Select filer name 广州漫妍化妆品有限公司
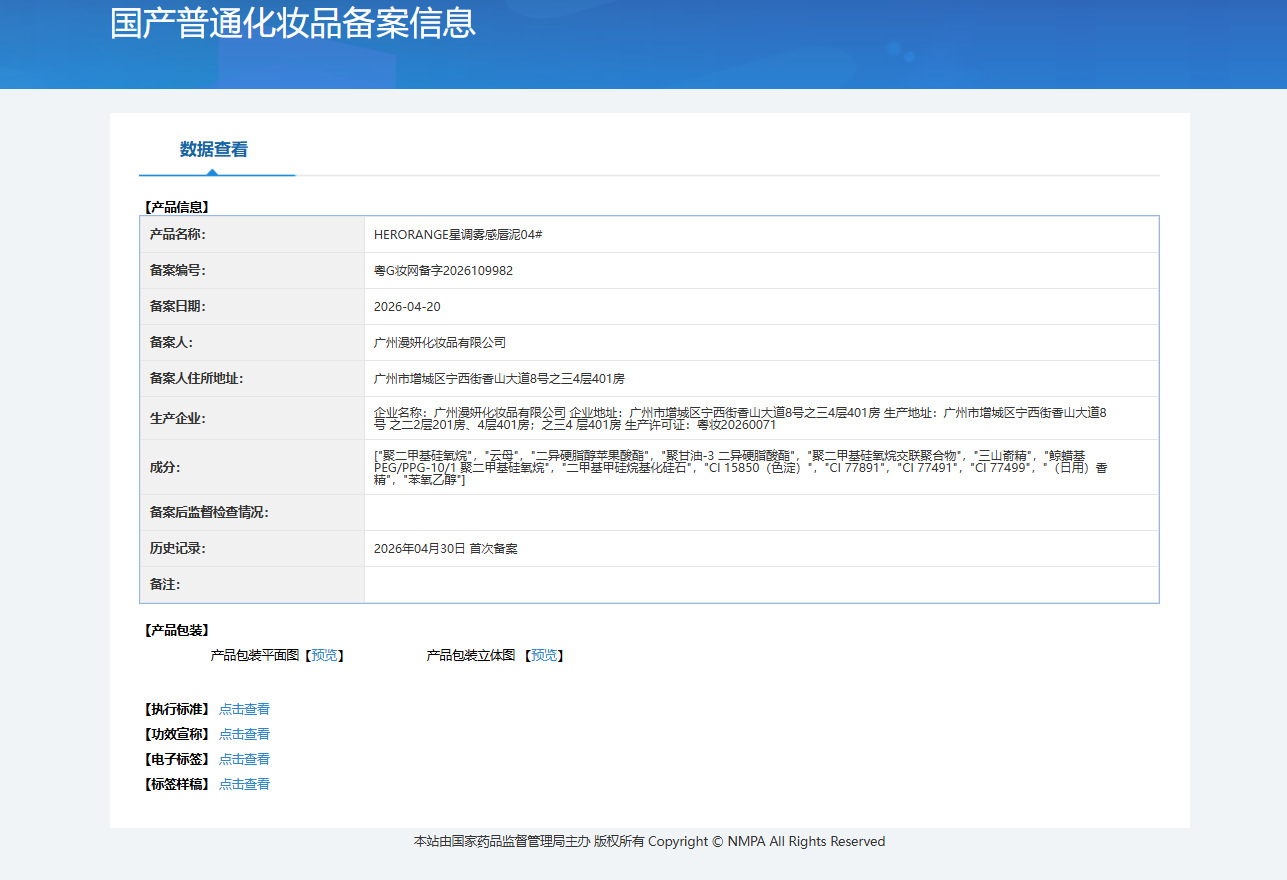This screenshot has width=1287, height=880. (x=440, y=343)
